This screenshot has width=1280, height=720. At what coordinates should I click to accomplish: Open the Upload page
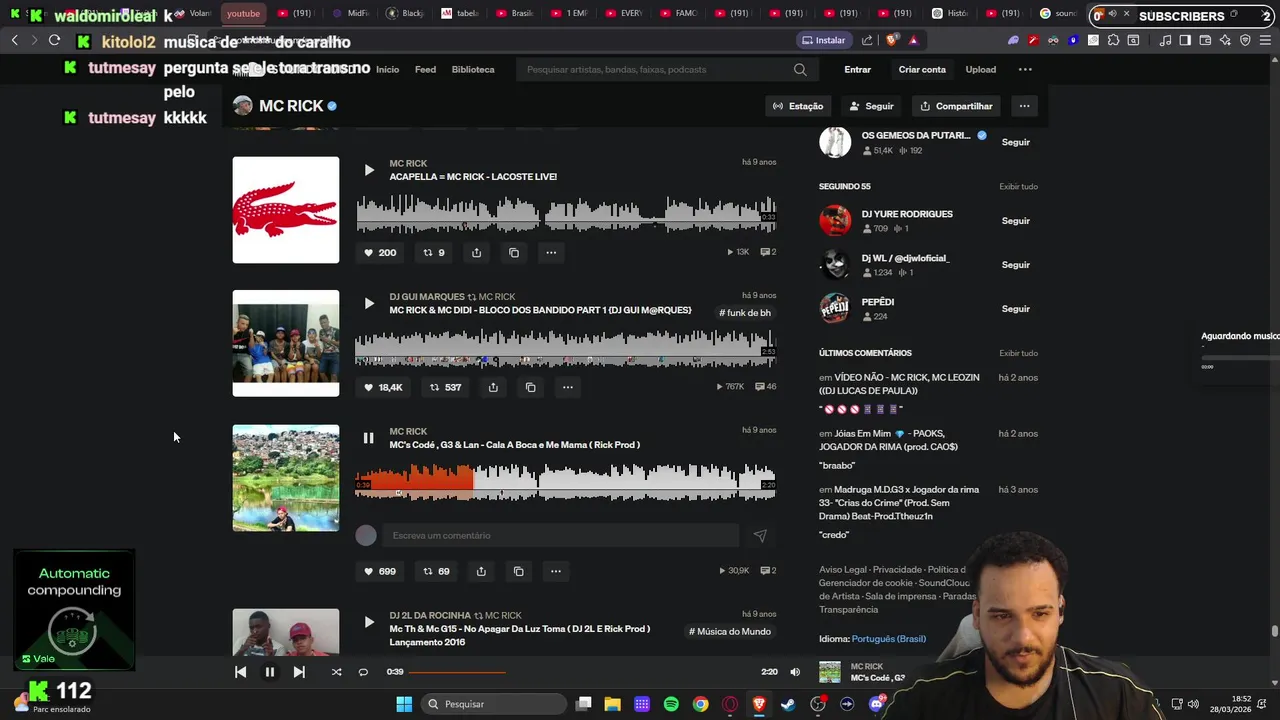980,70
